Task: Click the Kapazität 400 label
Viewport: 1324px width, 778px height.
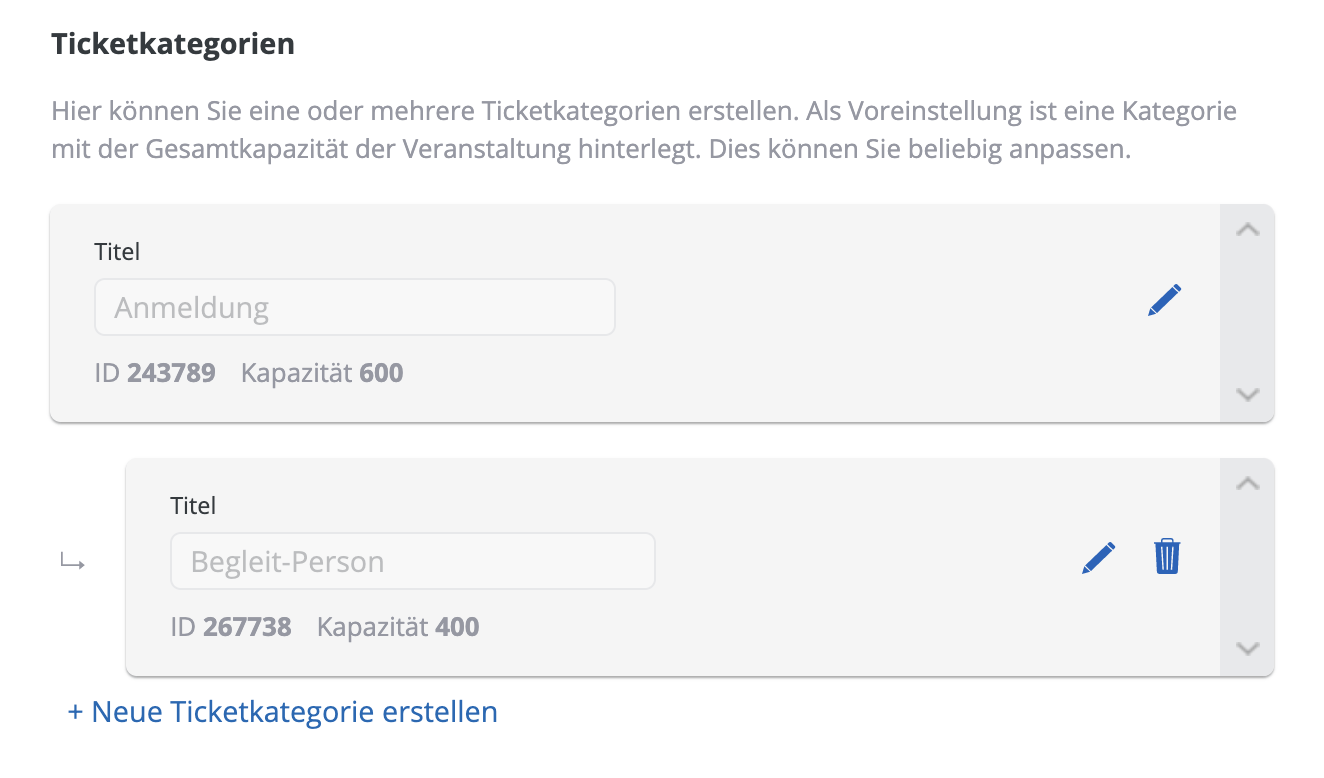Action: coord(398,628)
